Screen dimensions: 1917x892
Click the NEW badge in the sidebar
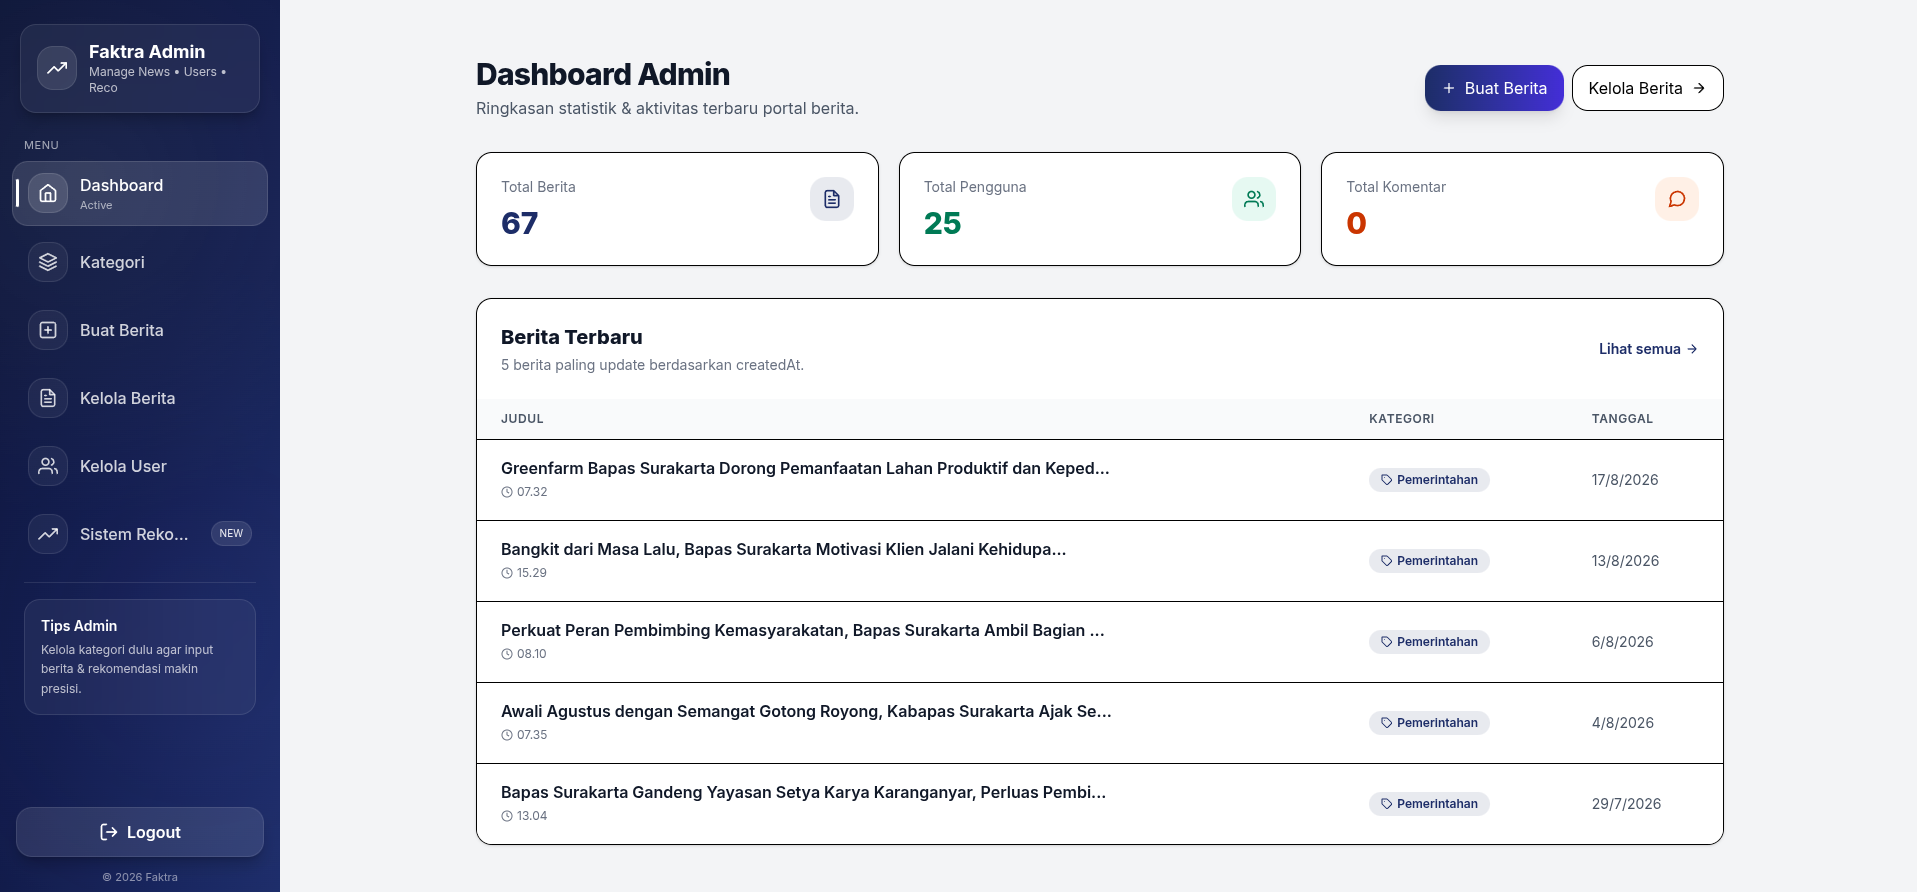(231, 533)
